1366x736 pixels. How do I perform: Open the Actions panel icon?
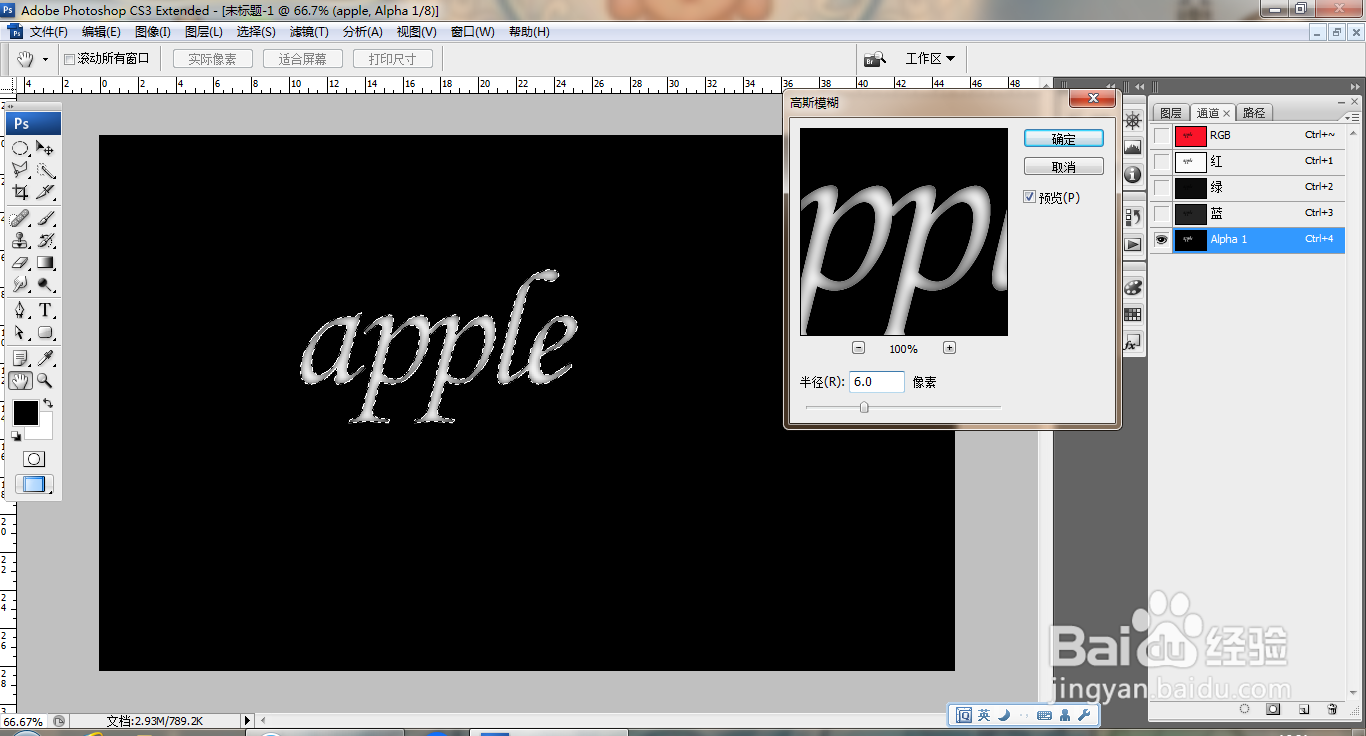click(1133, 244)
